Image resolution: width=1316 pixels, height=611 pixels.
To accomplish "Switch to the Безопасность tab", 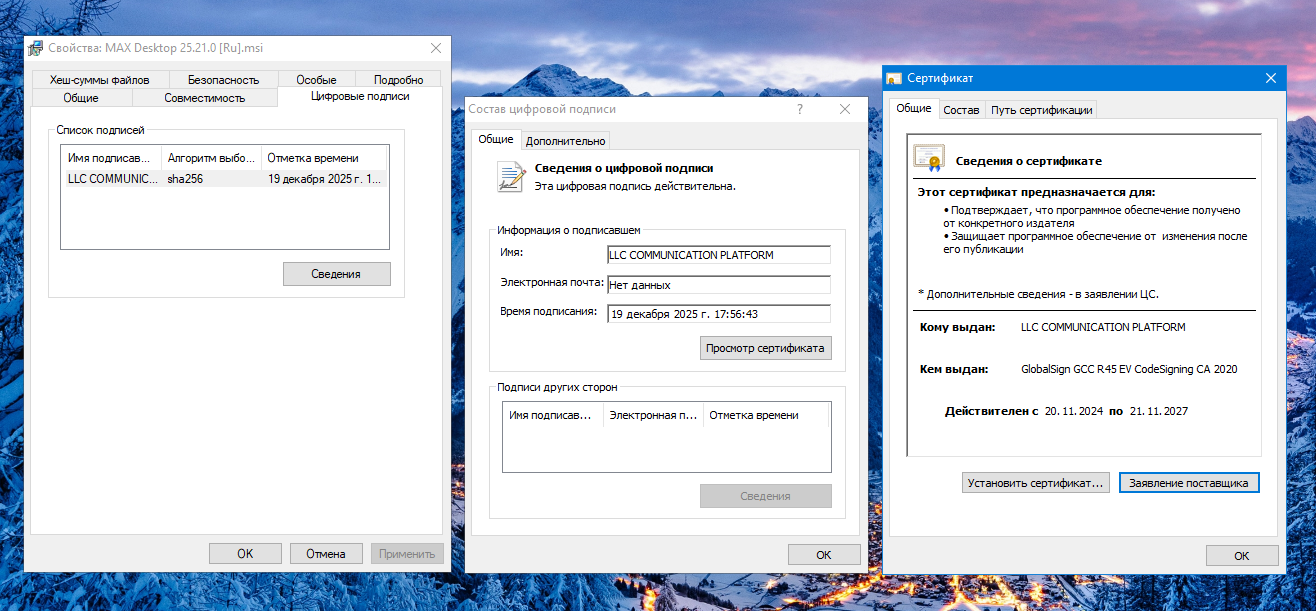I will [223, 80].
